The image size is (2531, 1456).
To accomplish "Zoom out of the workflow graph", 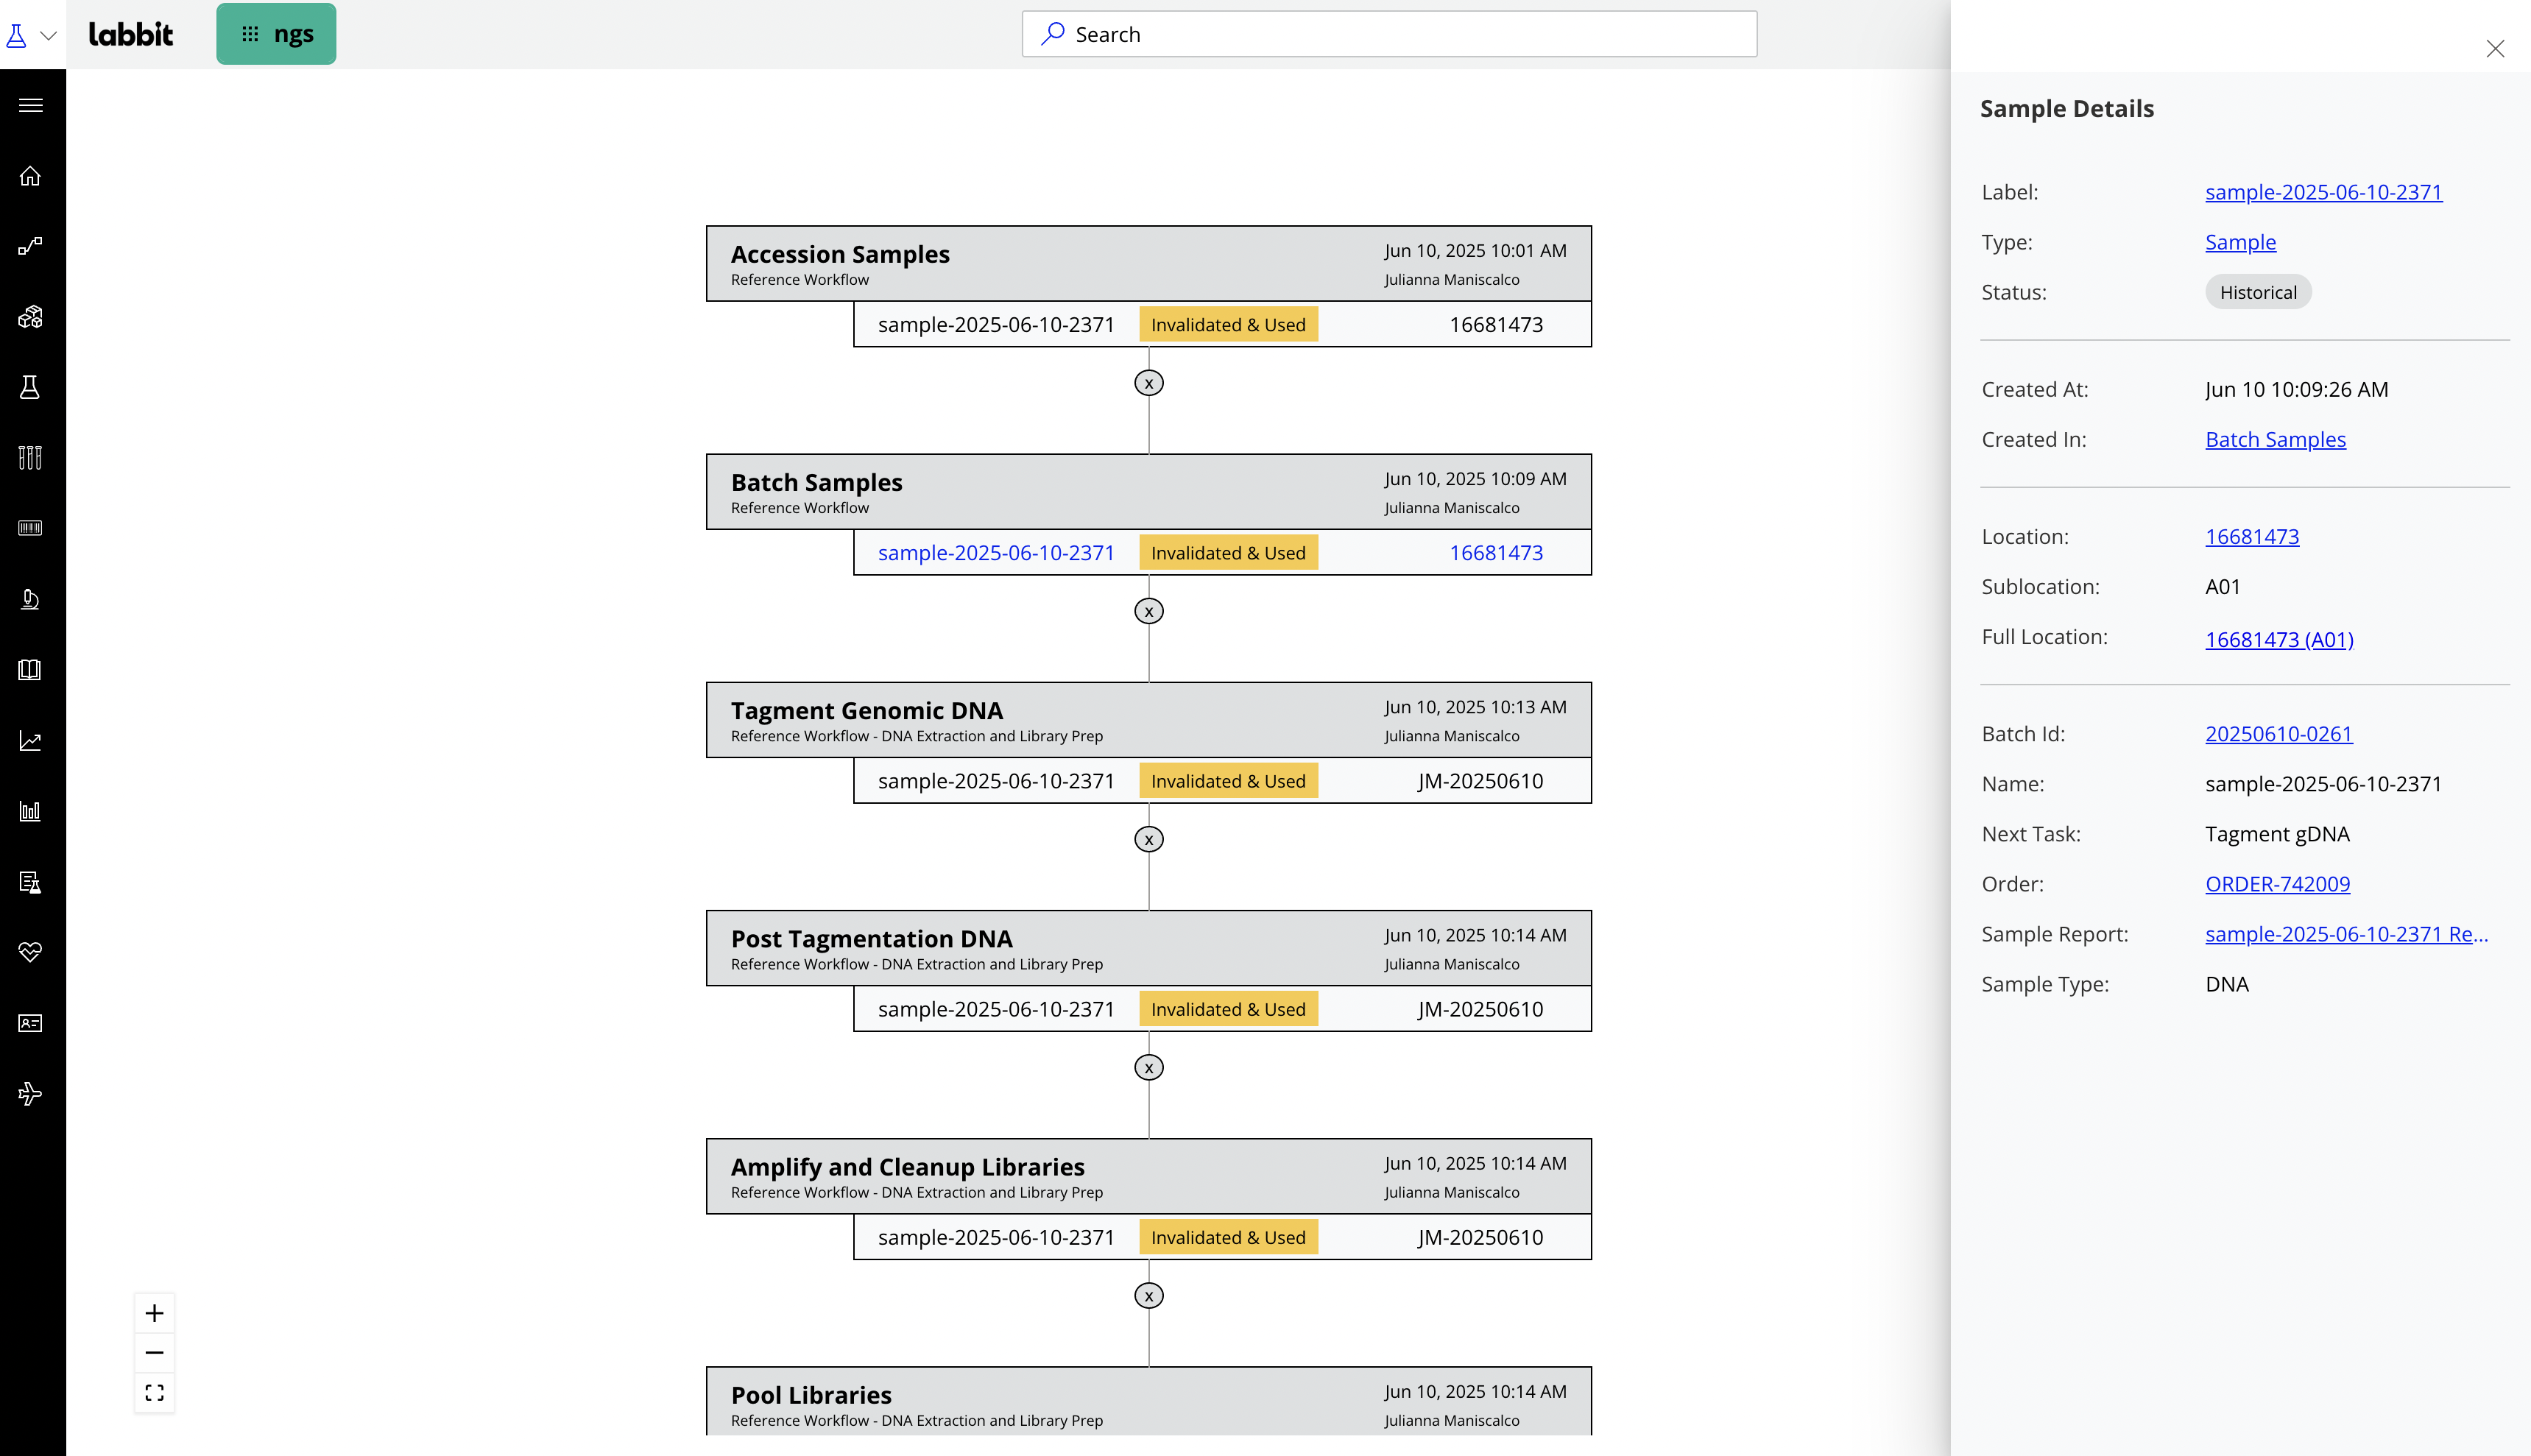I will click(x=154, y=1353).
